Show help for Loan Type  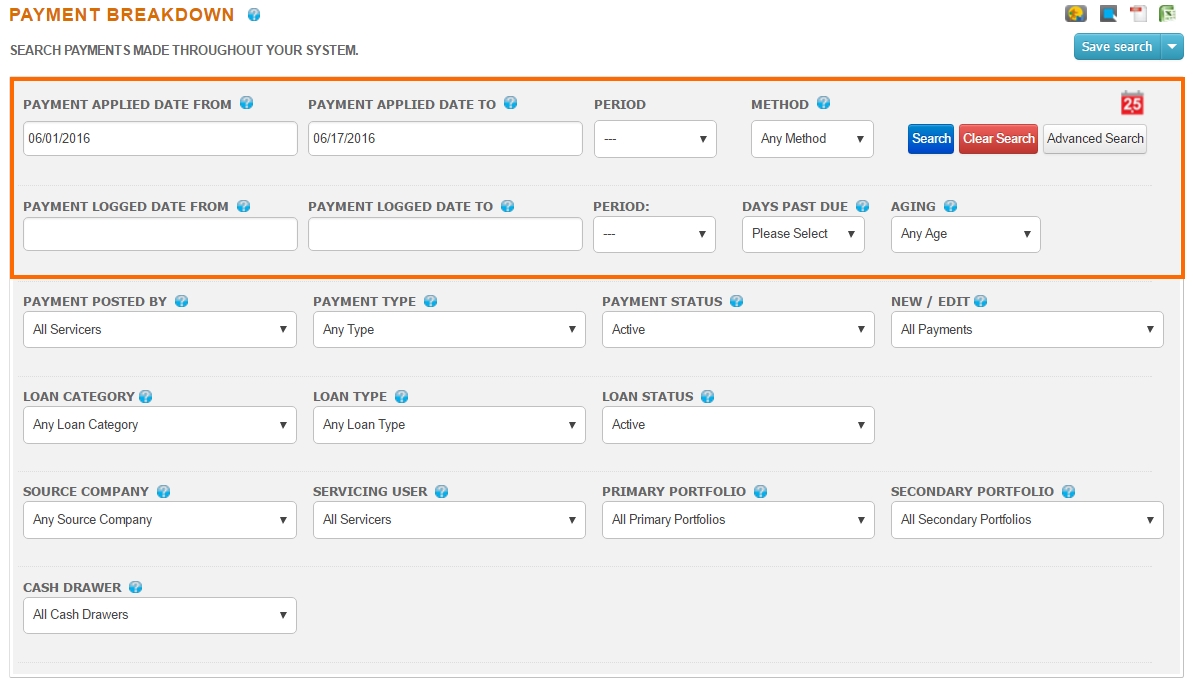[402, 396]
